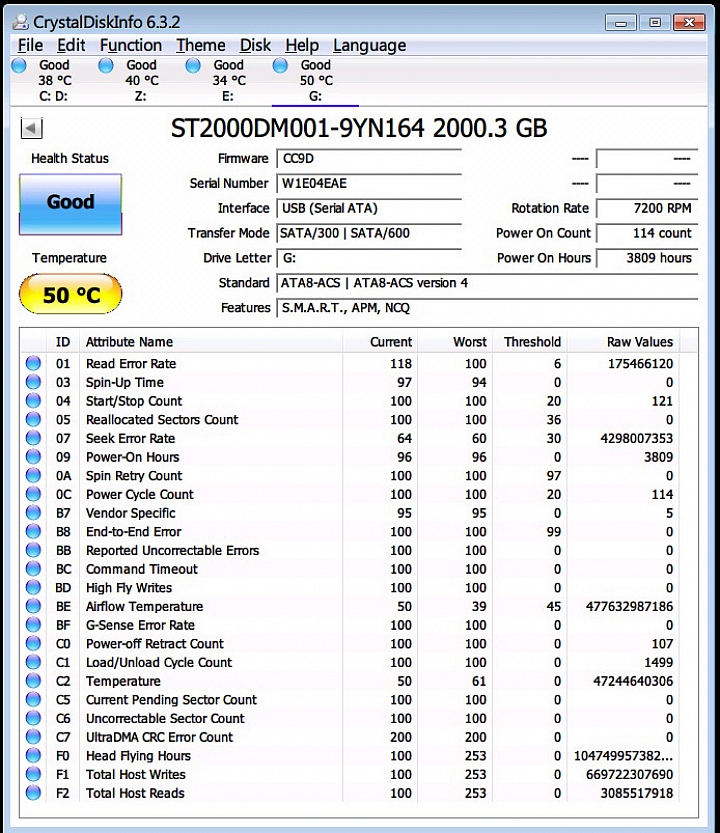The width and height of the screenshot is (720, 833).
Task: Go to the previous disk with the arrow
Action: point(31,128)
